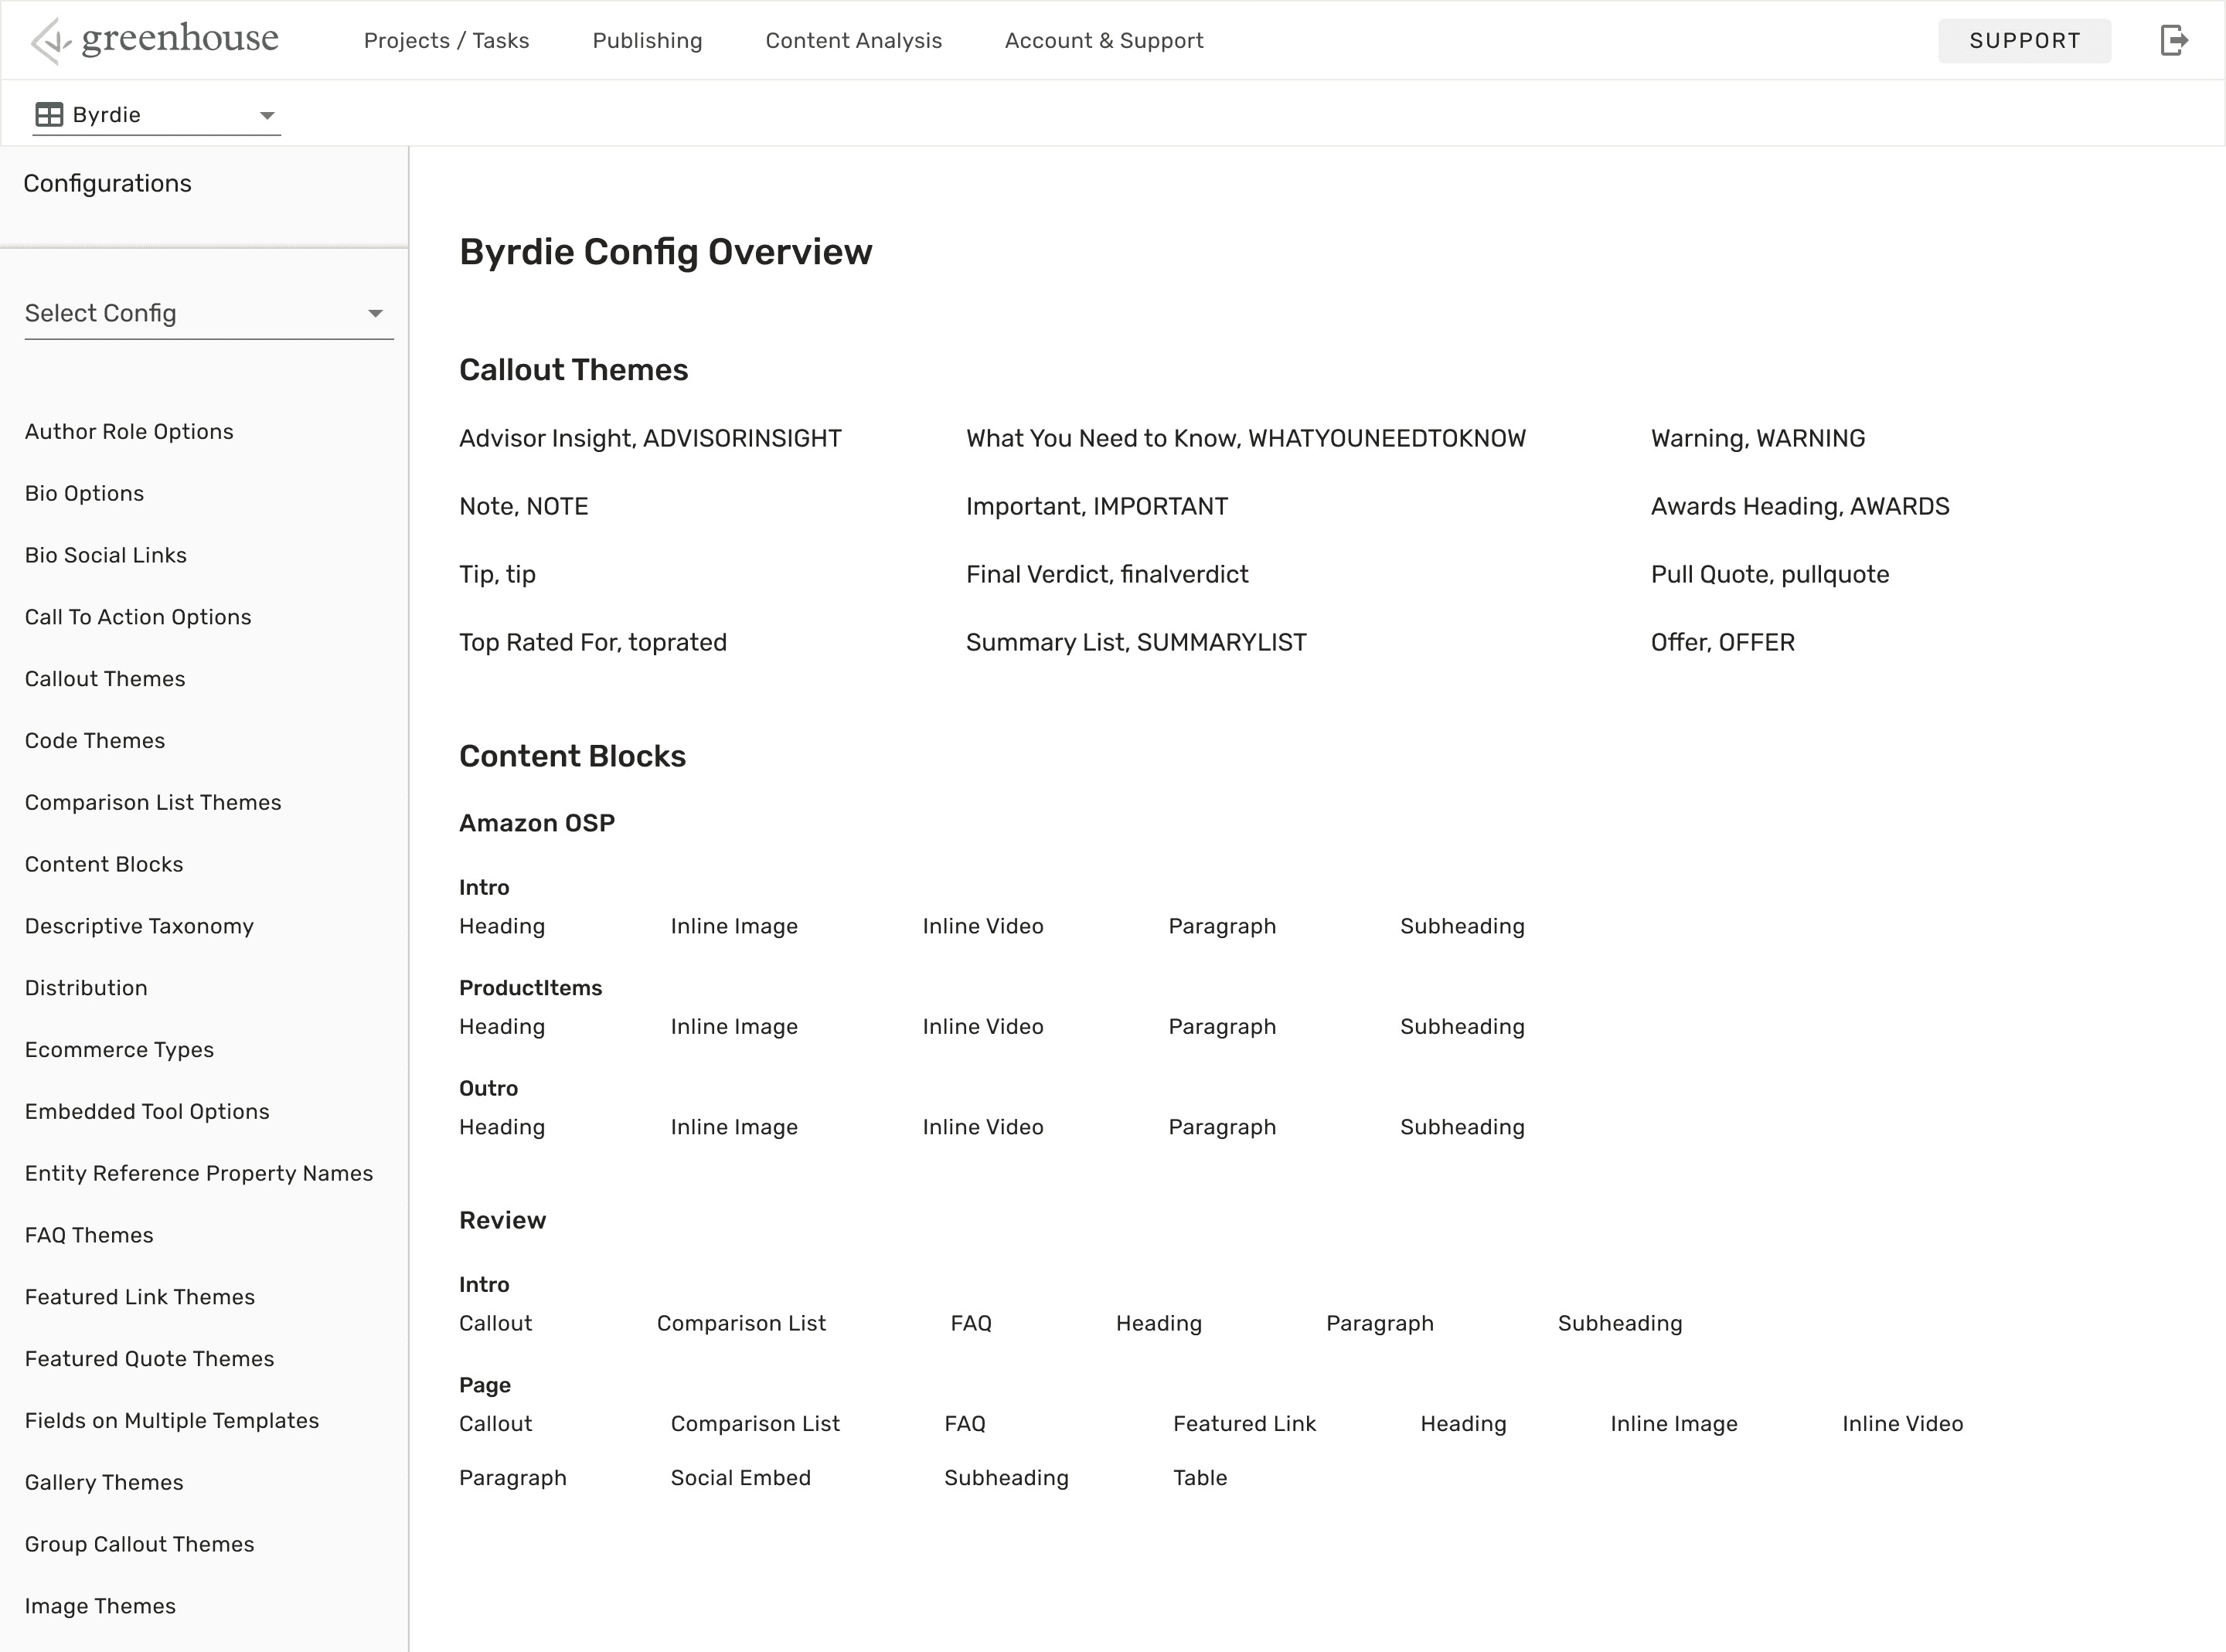Open FAQ Themes configuration
2226x1652 pixels.
click(89, 1236)
